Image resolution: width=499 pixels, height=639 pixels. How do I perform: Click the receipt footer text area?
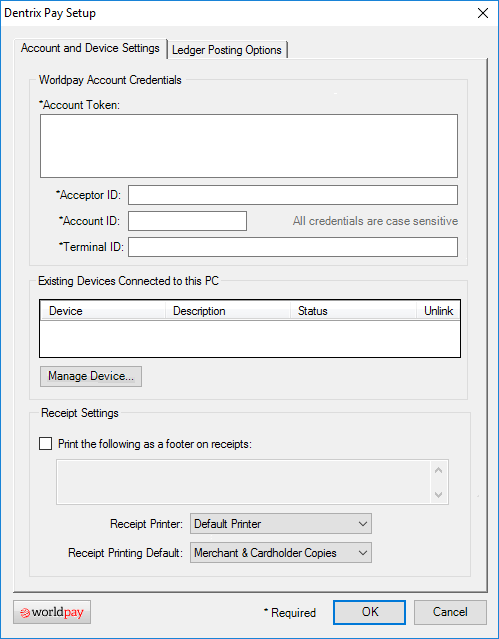pos(243,482)
